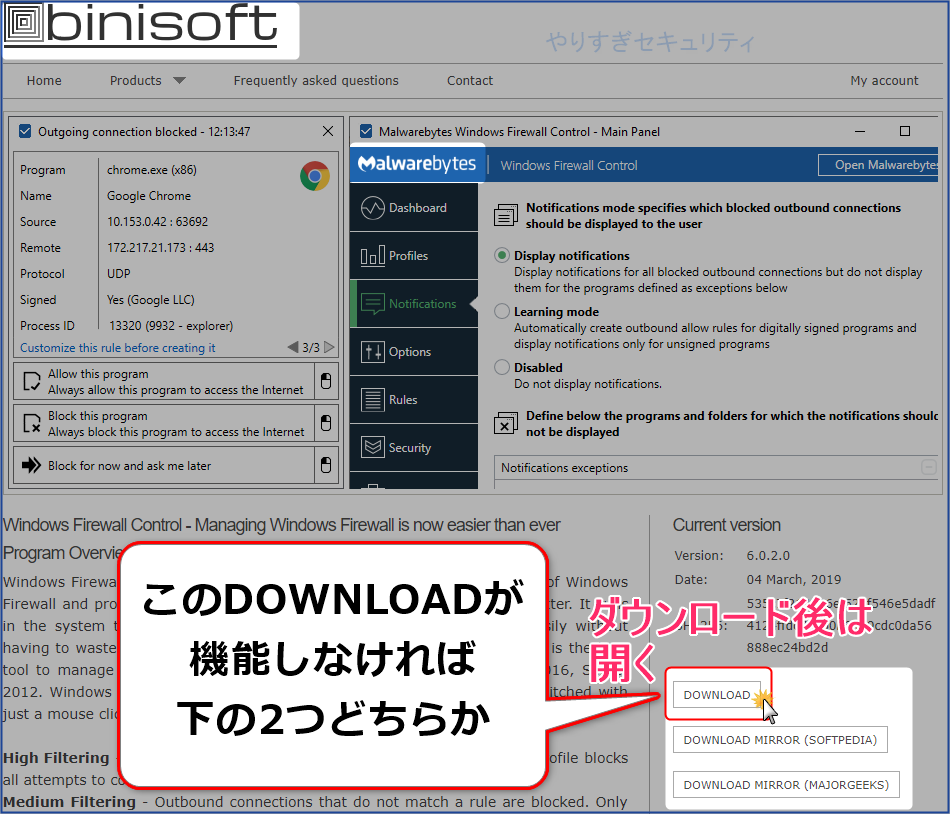Click the notification exclusions X-window icon

click(x=506, y=423)
